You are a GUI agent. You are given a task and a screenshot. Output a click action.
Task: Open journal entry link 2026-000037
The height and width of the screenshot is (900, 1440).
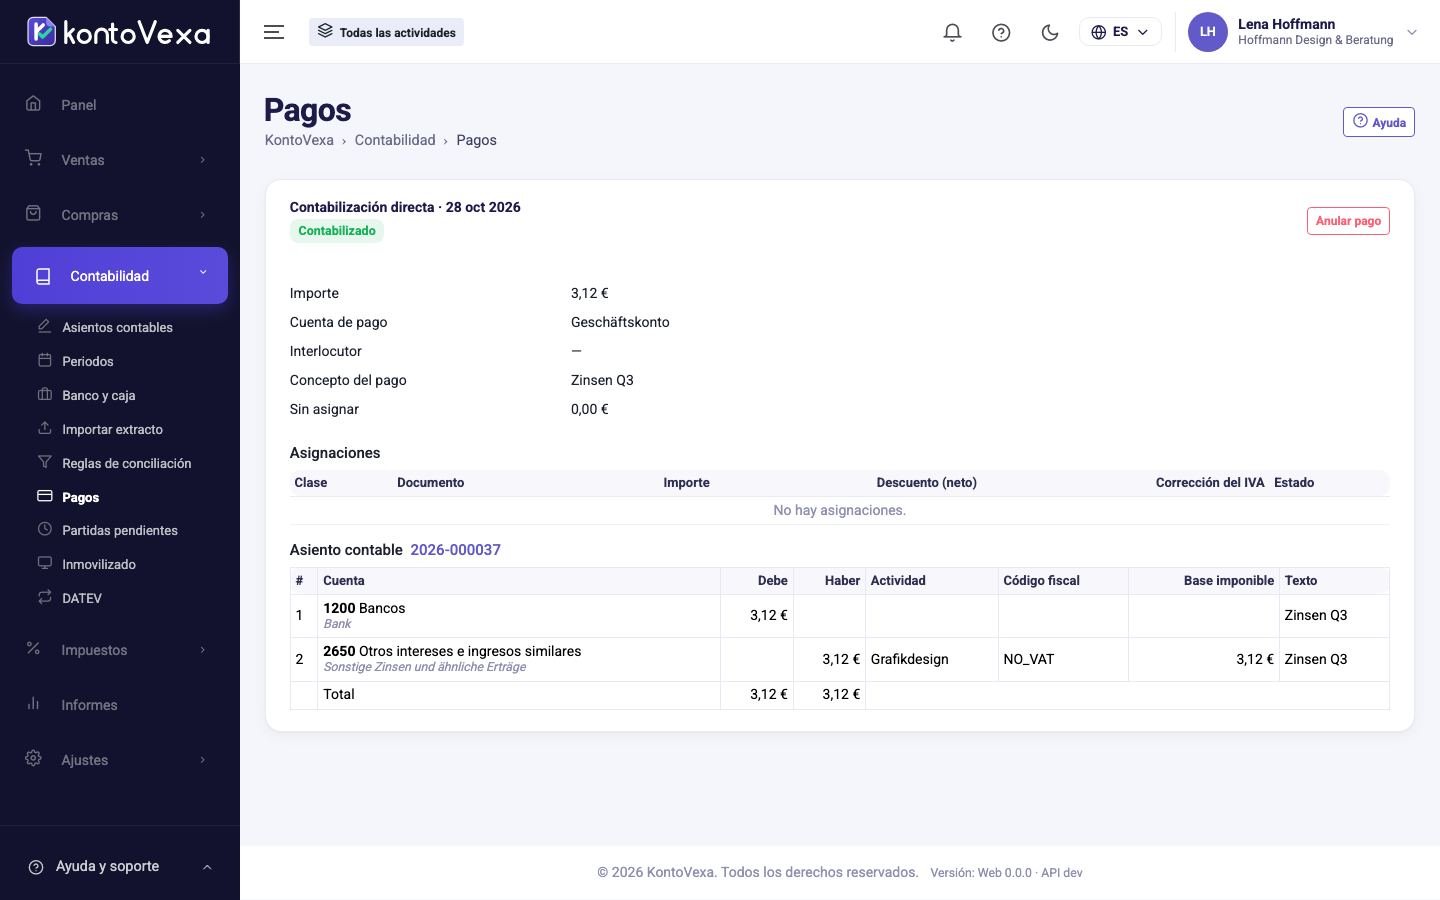(x=455, y=550)
